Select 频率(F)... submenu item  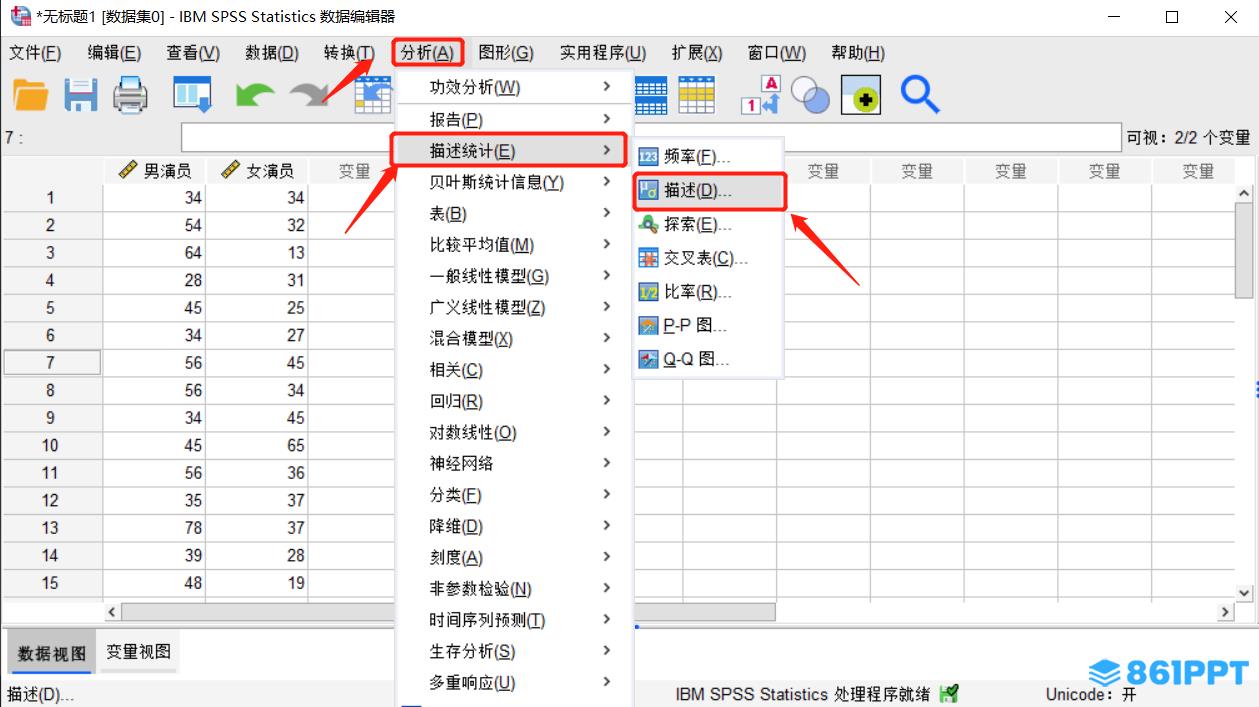(708, 157)
